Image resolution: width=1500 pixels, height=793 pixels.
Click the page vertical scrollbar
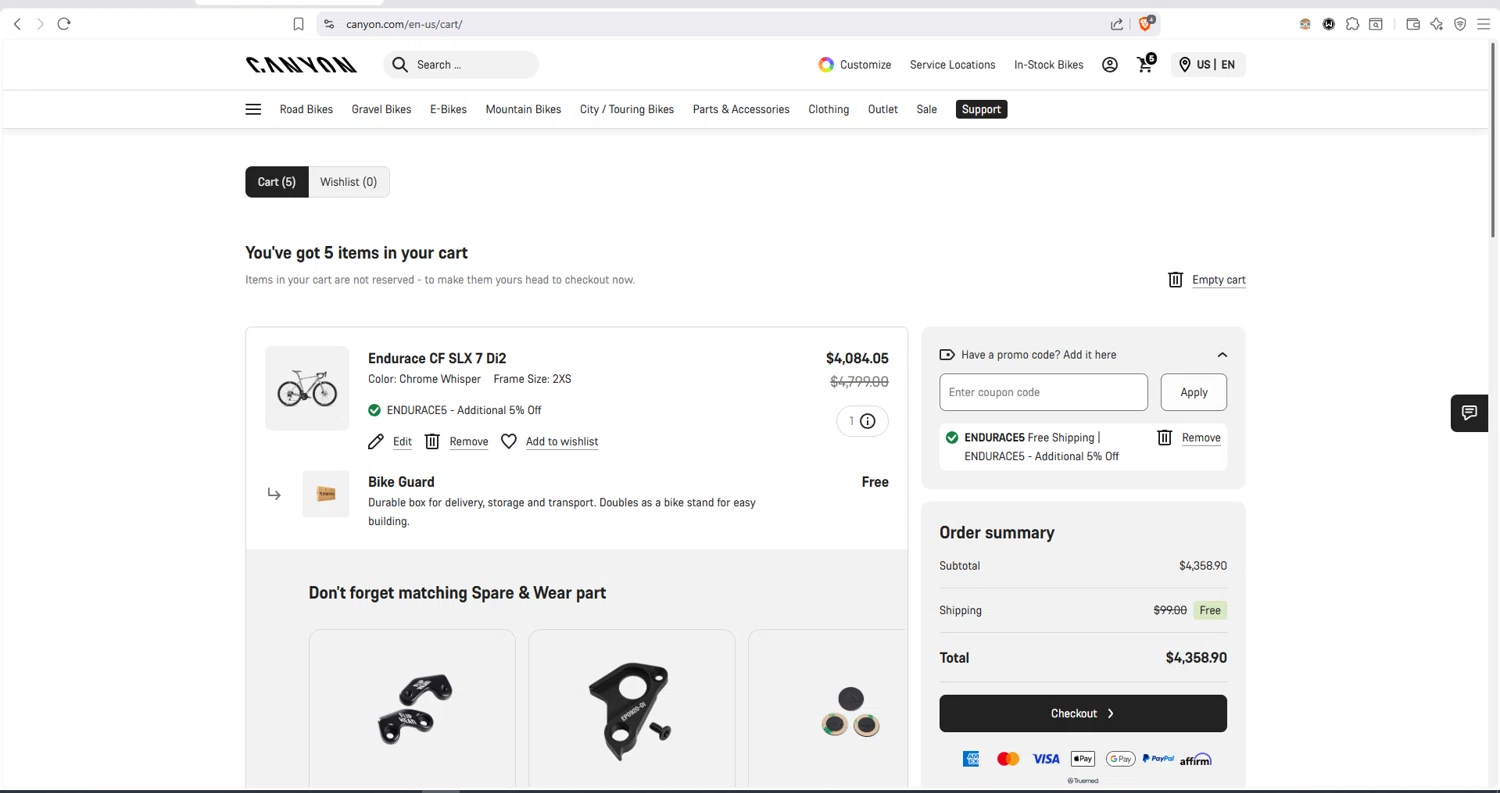(x=1493, y=140)
